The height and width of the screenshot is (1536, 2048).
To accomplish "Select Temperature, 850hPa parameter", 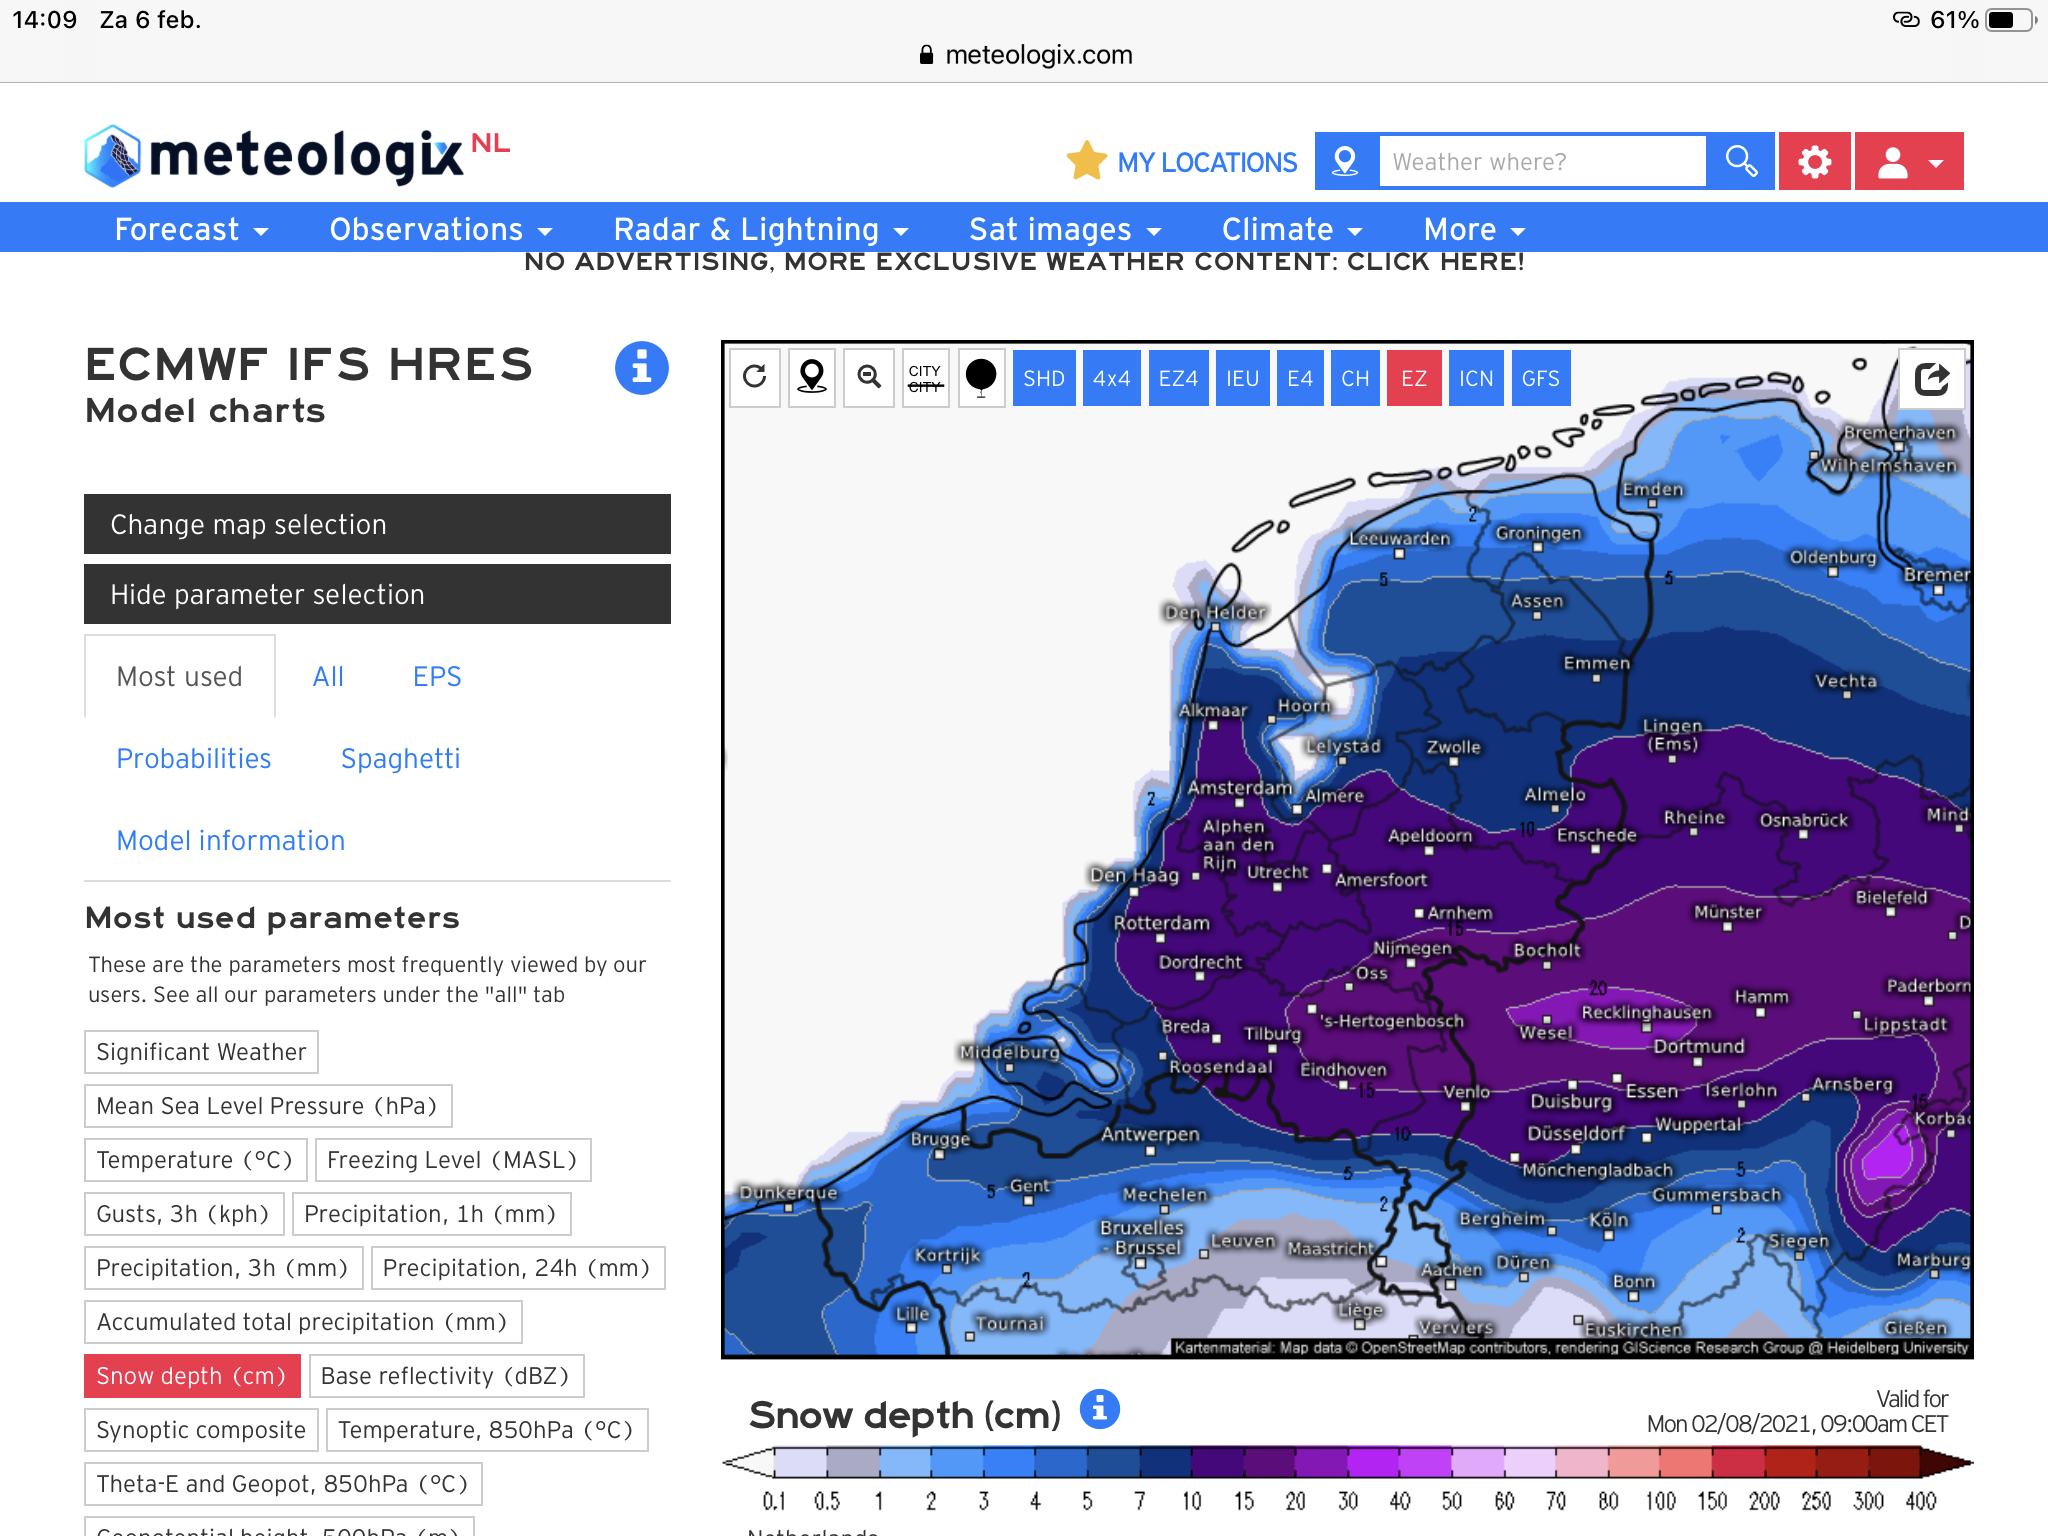I will [x=487, y=1430].
